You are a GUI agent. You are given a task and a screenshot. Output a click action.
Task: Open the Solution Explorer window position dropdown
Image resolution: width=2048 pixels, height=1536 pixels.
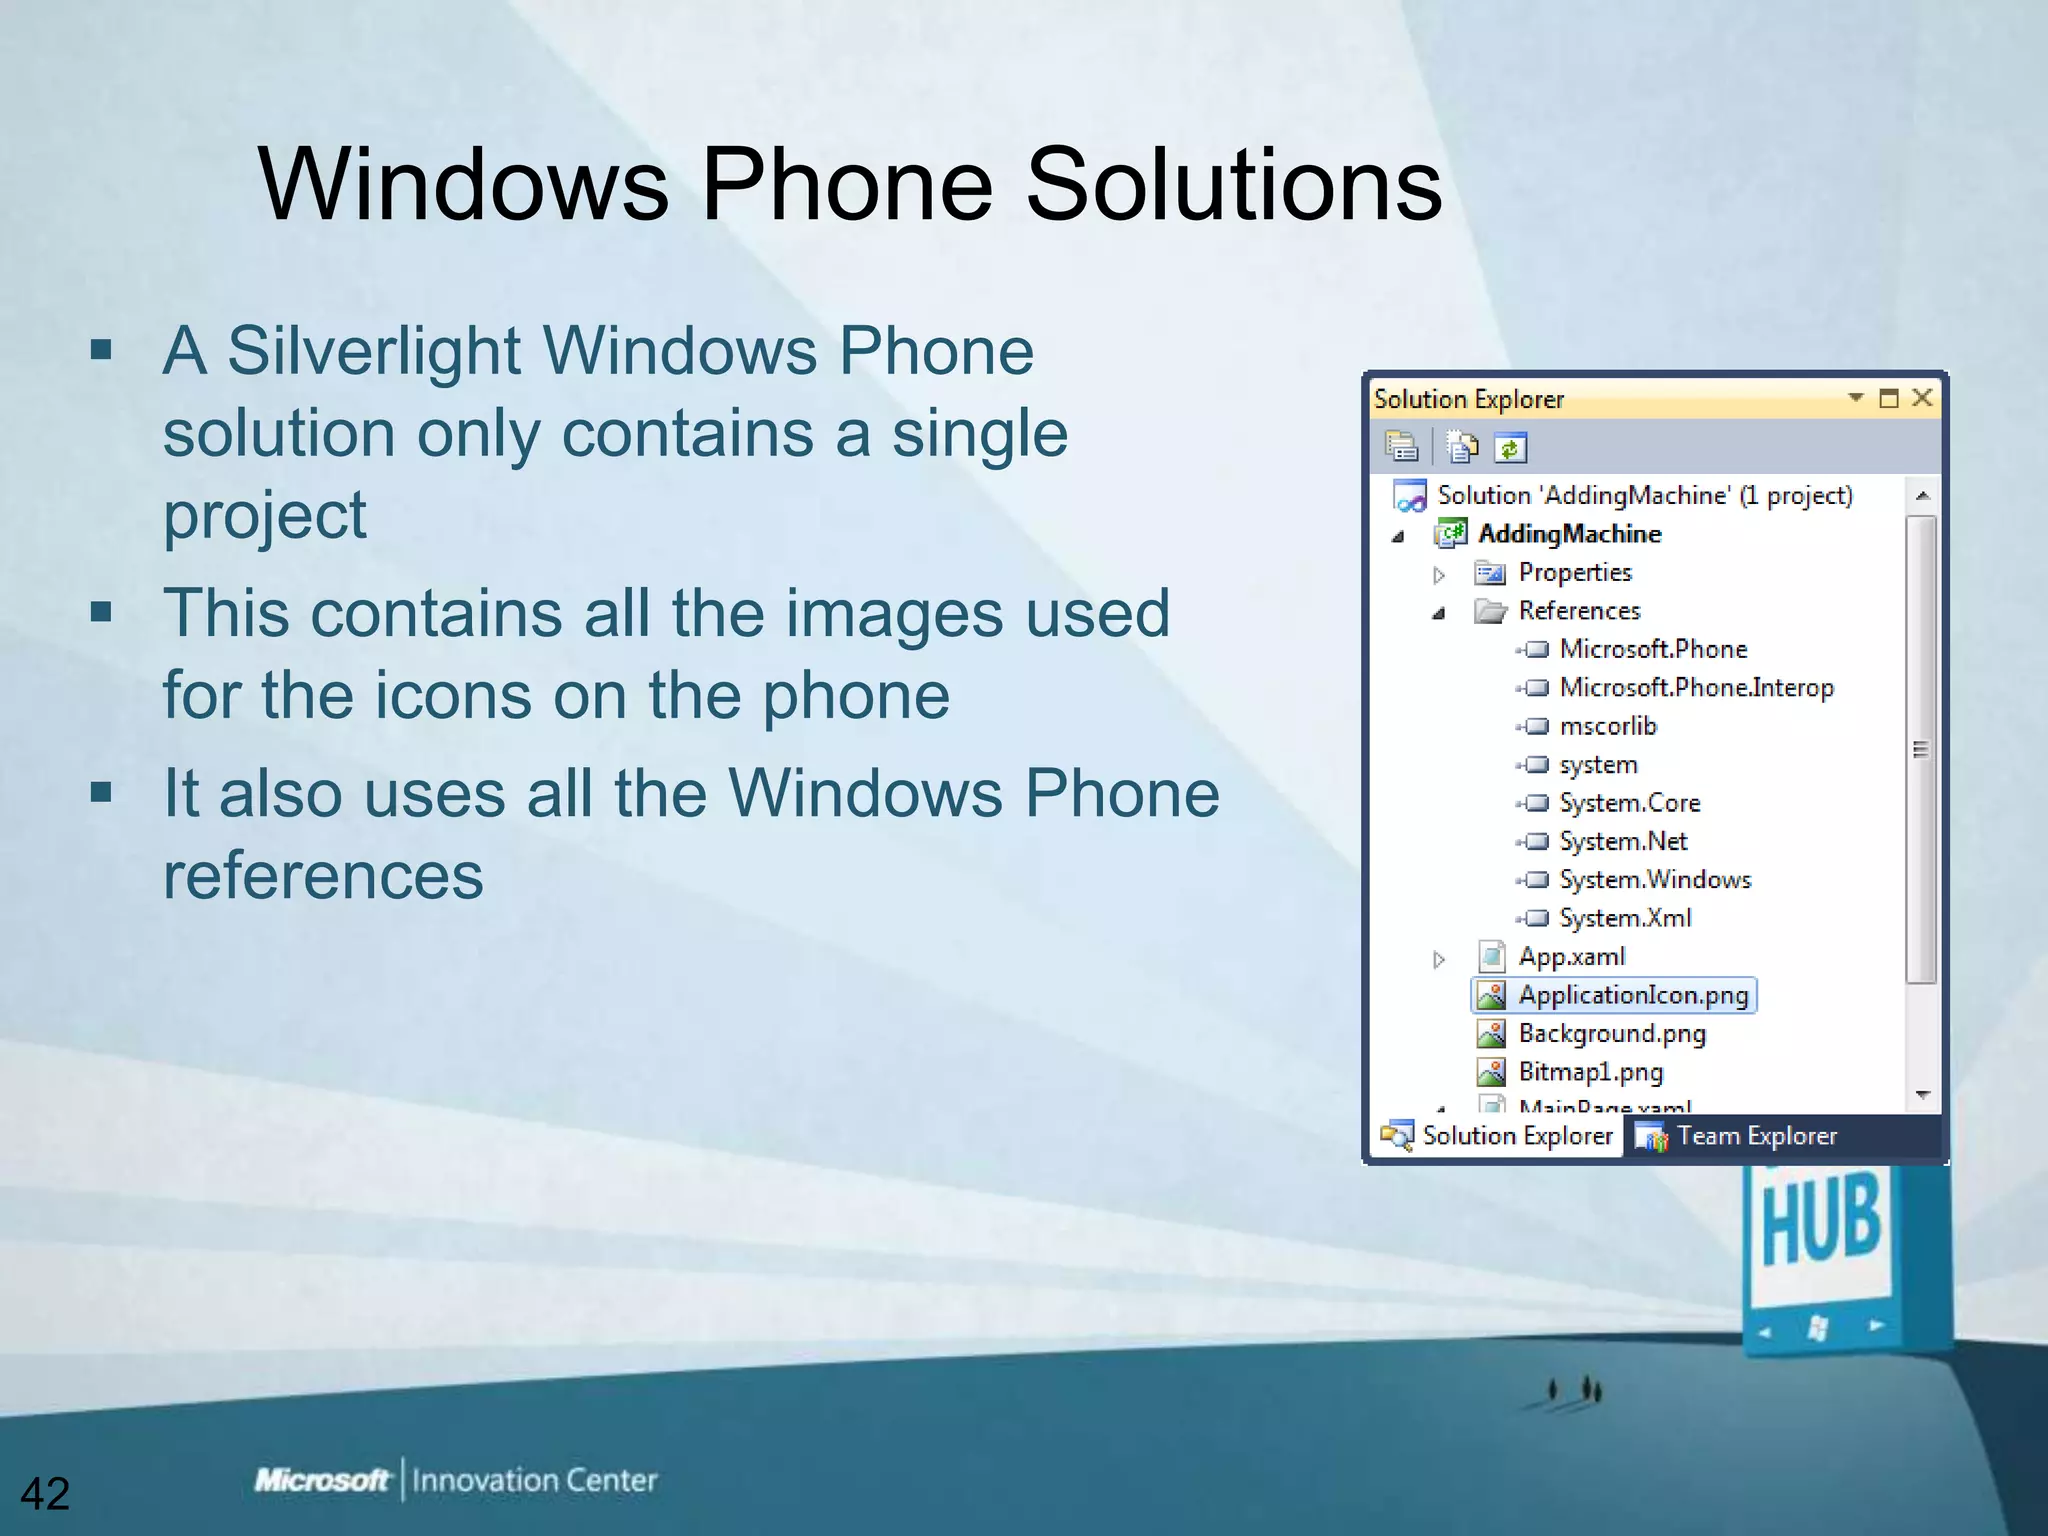click(x=1856, y=398)
